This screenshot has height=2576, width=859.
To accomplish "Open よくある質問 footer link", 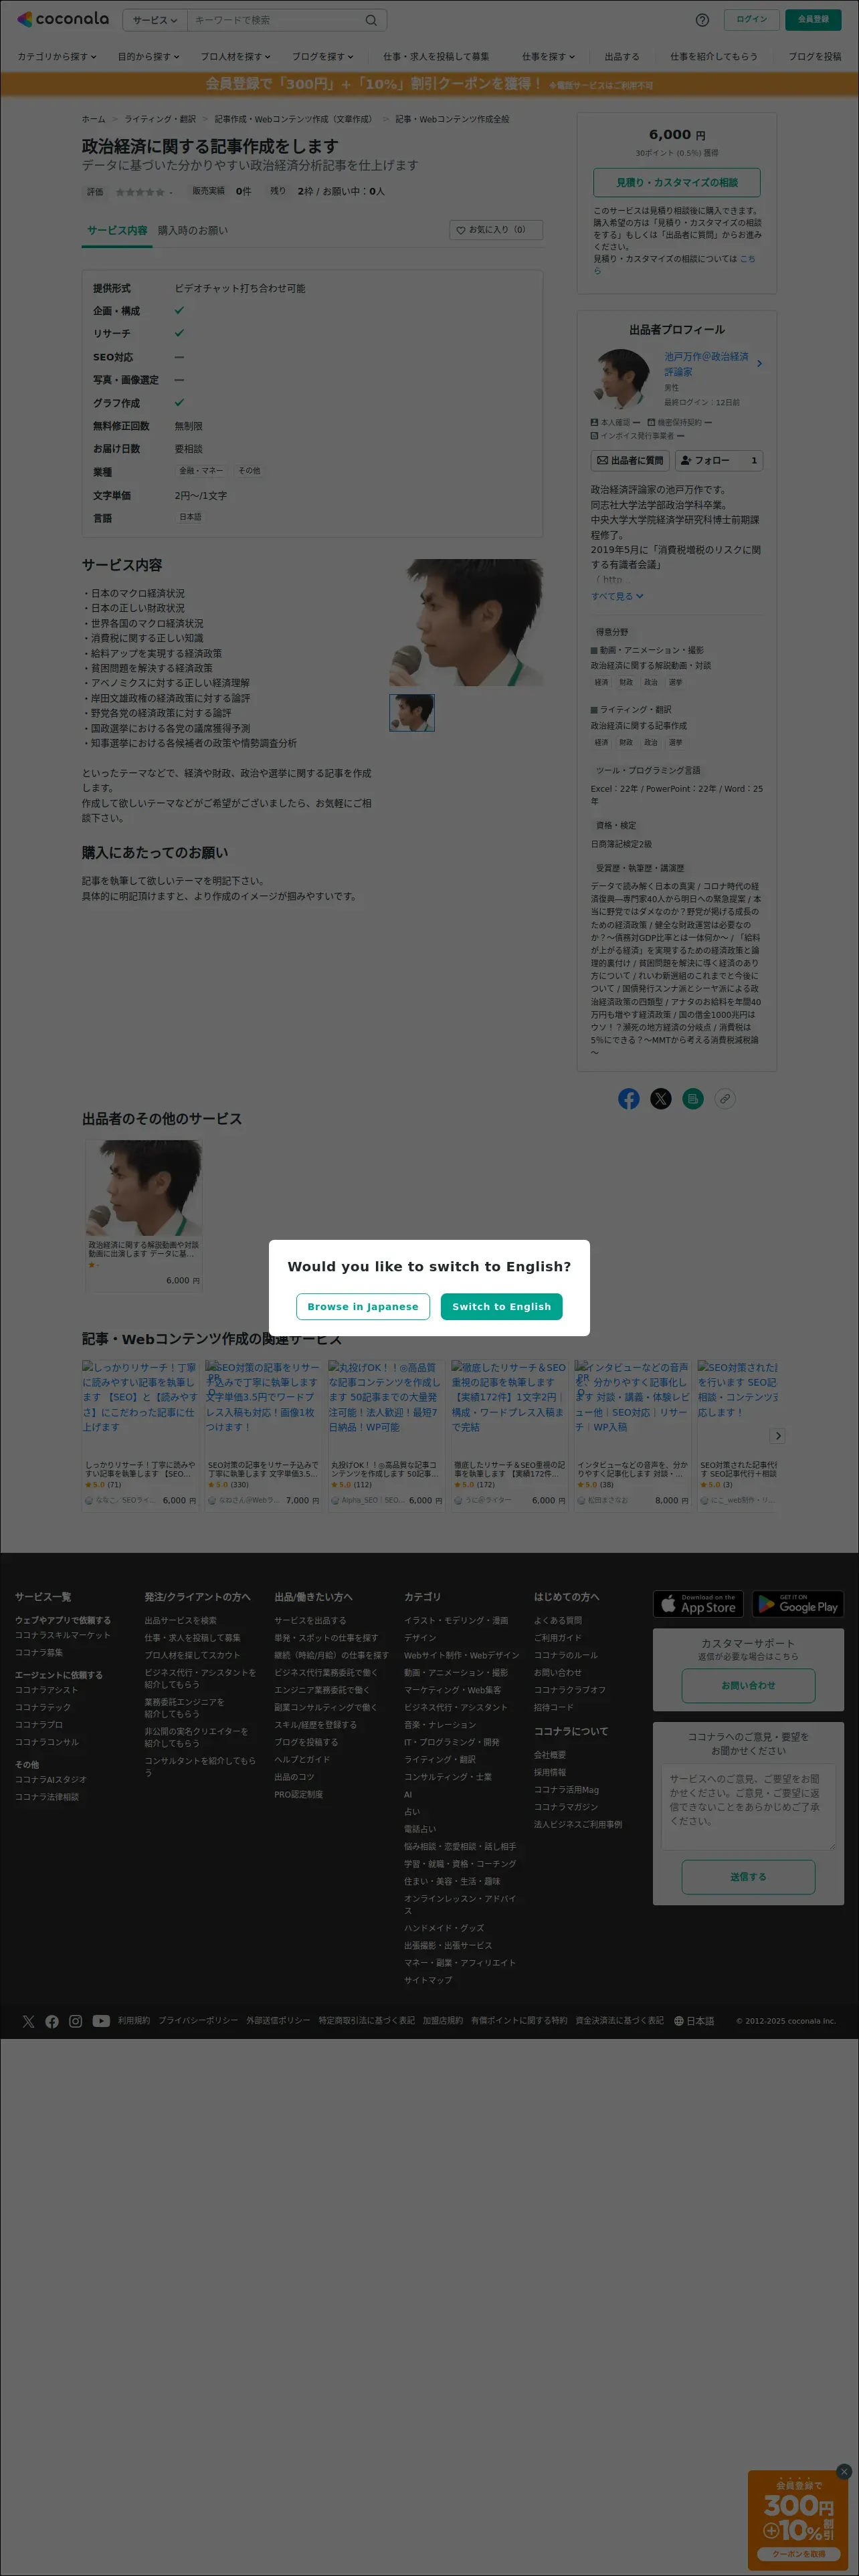I will [x=557, y=1621].
